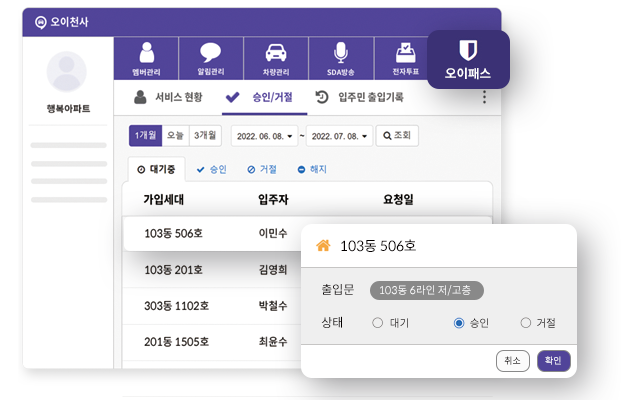Select the 103동 201호 김영희 row
The height and width of the screenshot is (400, 621).
point(212,270)
